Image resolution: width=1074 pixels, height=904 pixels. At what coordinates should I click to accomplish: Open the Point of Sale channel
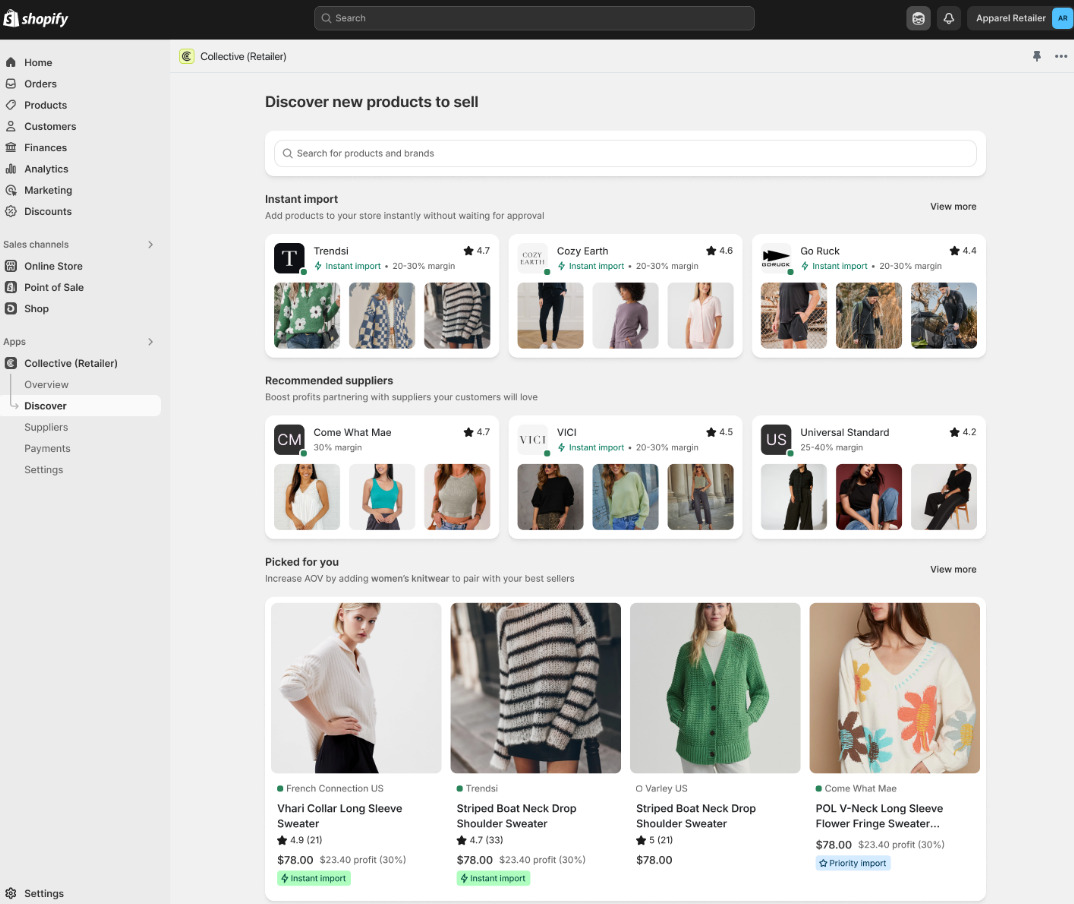click(54, 287)
